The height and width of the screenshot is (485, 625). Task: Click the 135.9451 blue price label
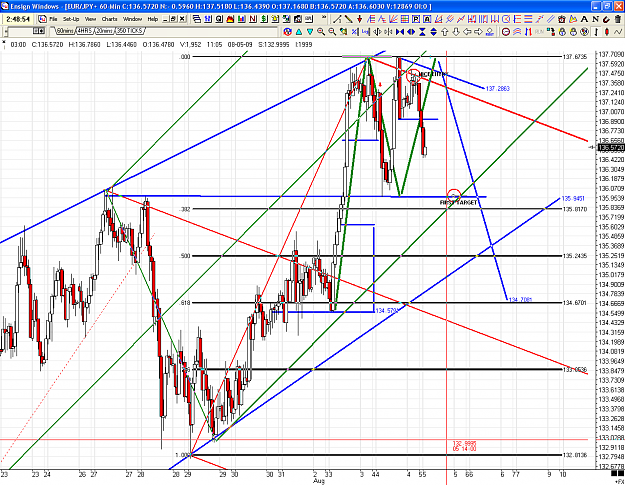pos(573,198)
